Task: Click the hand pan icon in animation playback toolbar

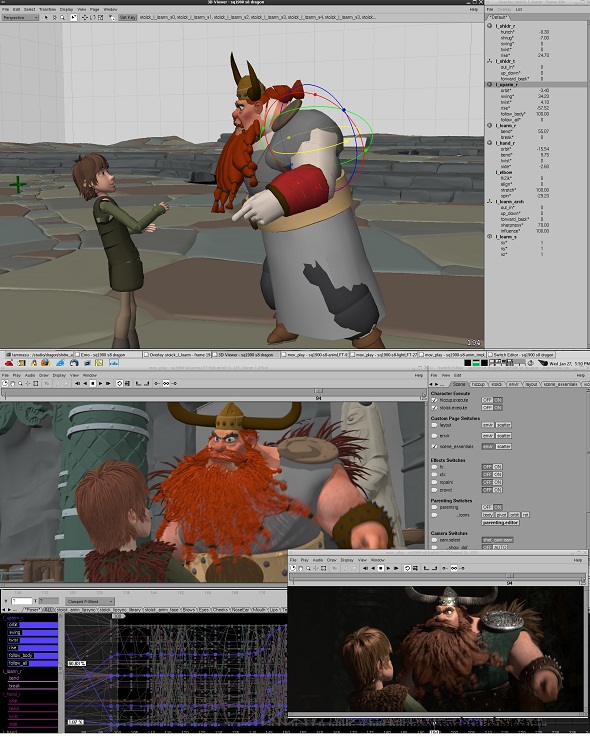Action: click(x=13, y=384)
